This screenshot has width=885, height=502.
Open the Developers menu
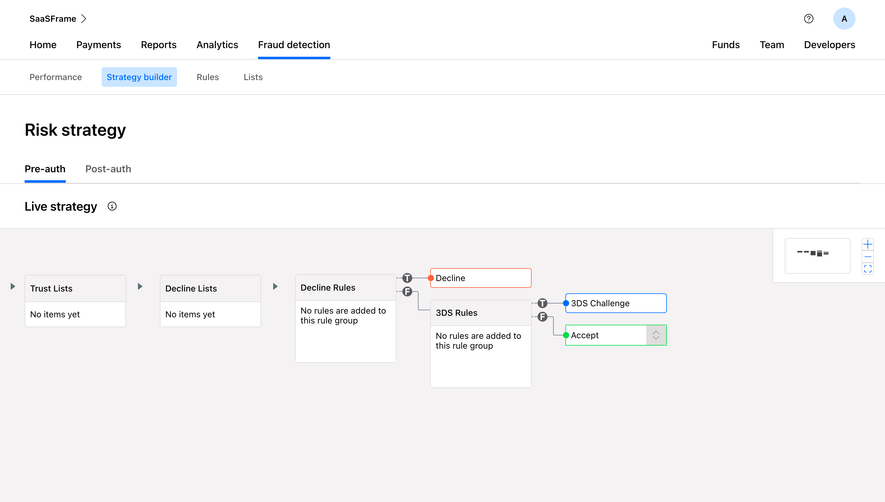click(x=830, y=45)
